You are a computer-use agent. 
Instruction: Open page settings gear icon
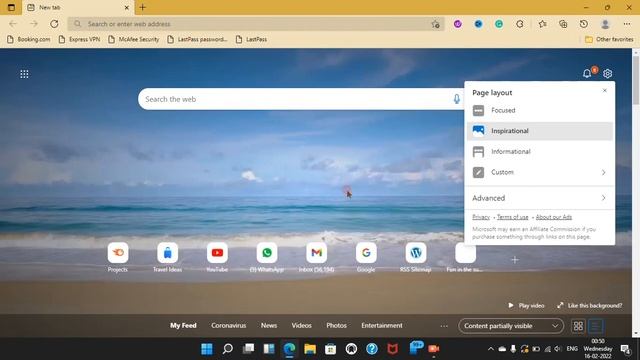click(x=607, y=73)
